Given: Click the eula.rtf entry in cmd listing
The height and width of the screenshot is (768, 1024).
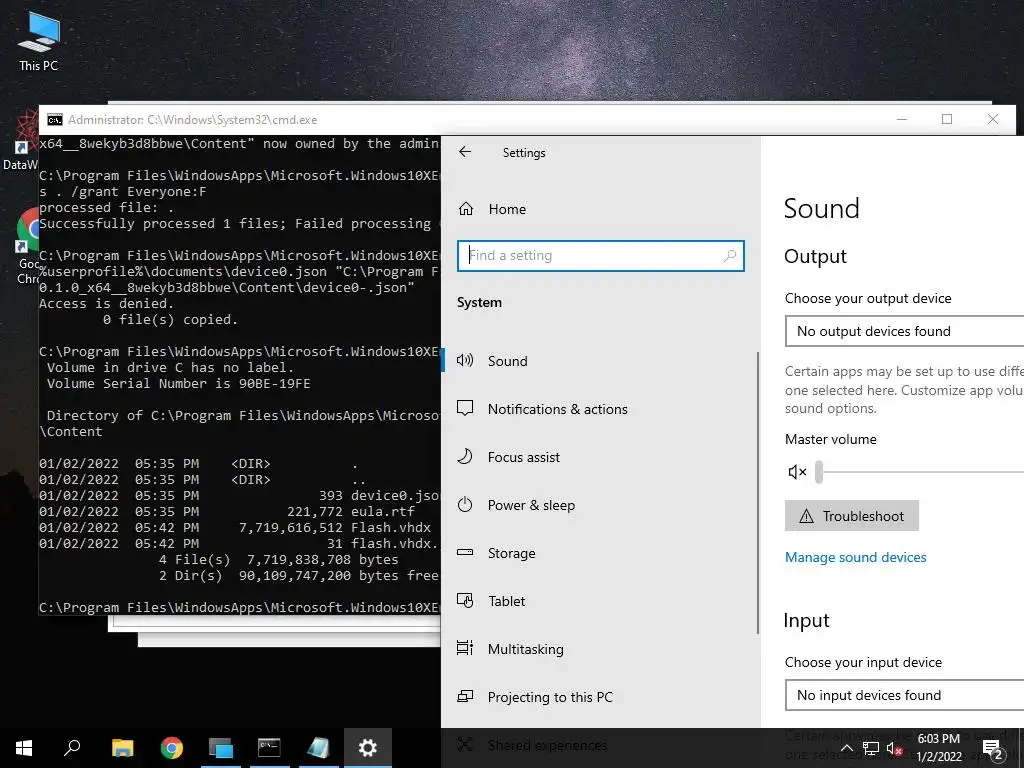Looking at the screenshot, I should [383, 511].
